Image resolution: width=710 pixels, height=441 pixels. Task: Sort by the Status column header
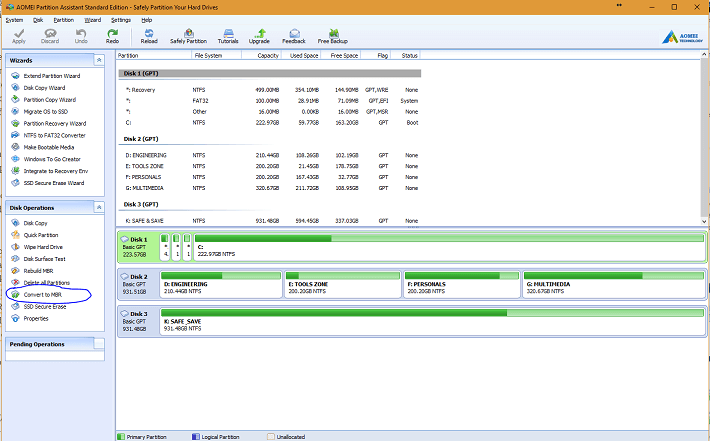point(406,55)
